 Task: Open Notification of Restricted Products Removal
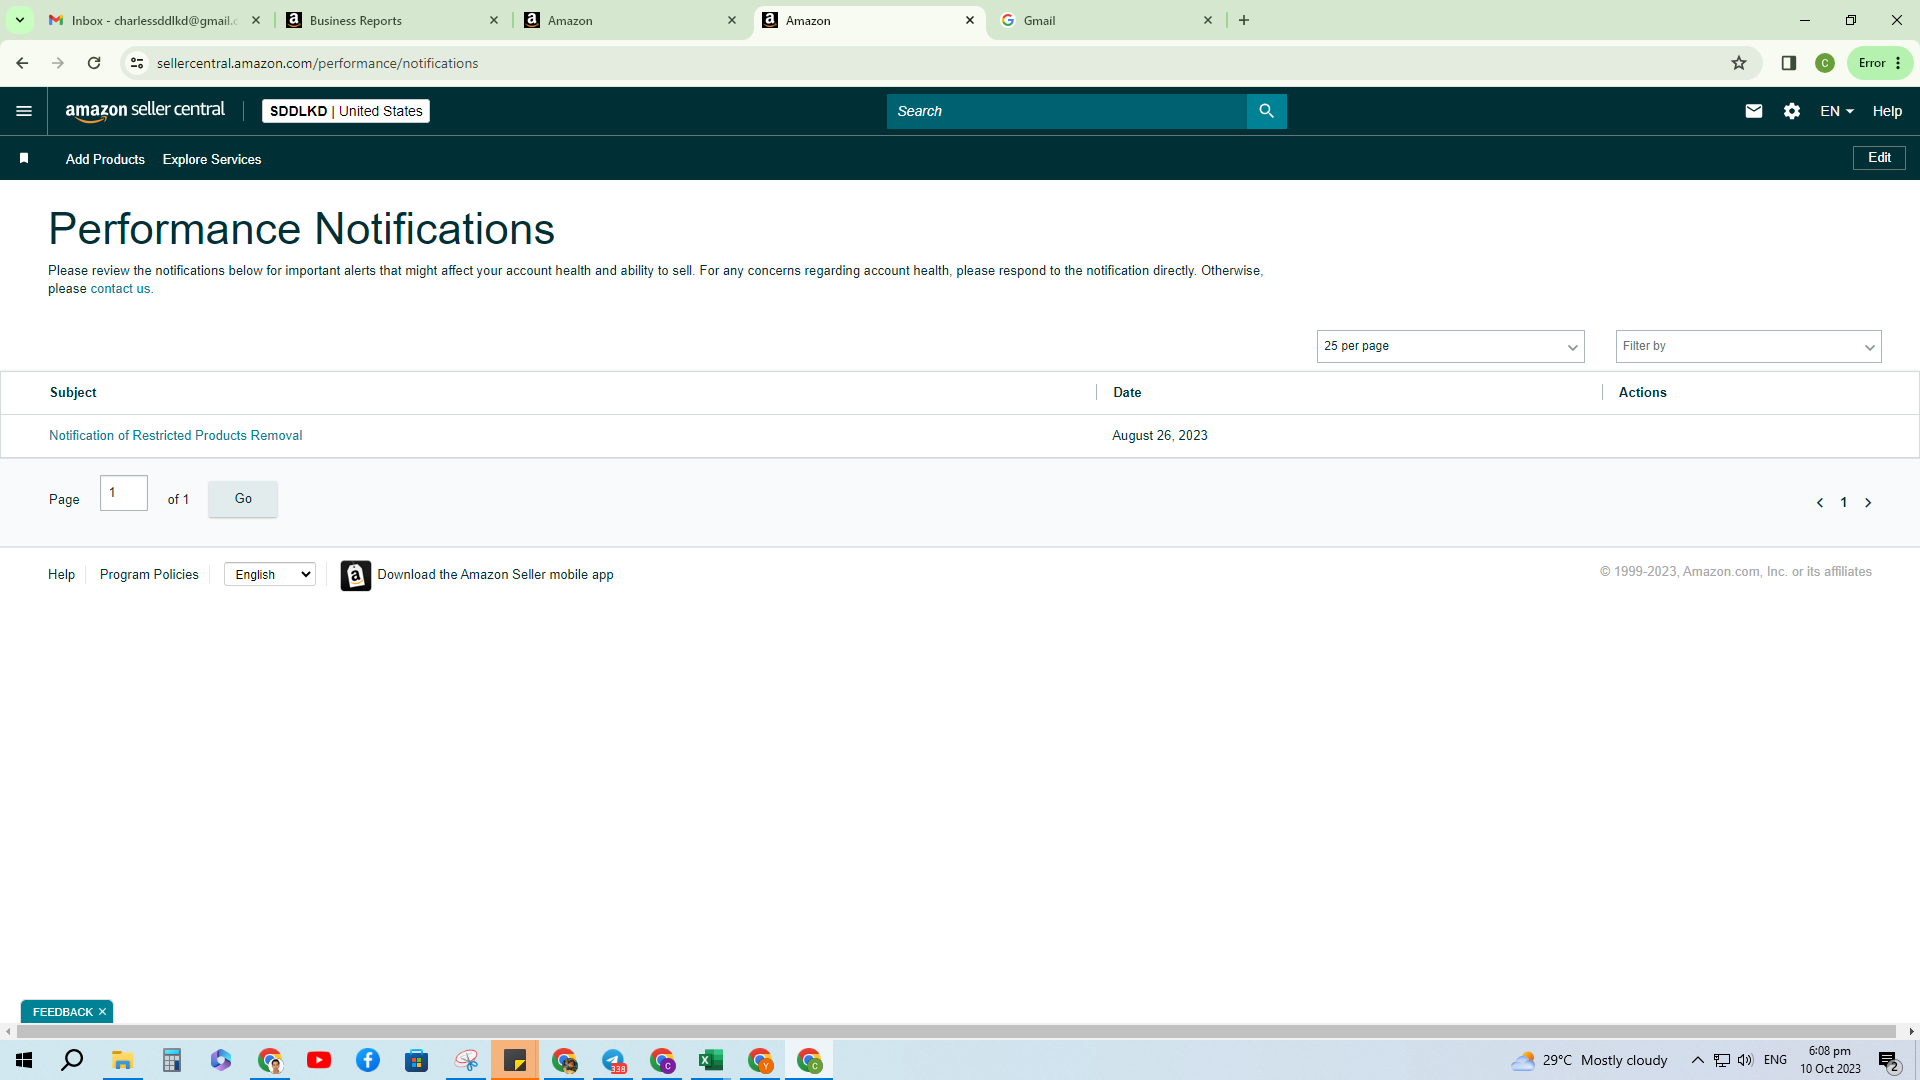[x=176, y=436]
